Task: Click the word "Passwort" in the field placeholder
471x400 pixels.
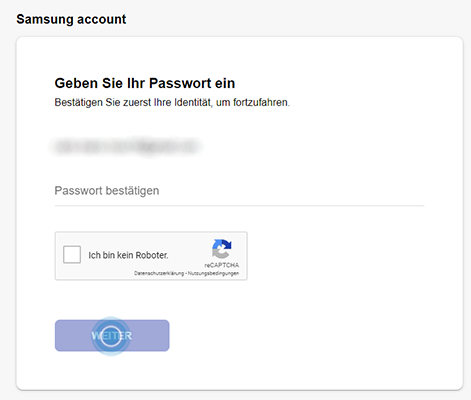Action: (x=78, y=191)
